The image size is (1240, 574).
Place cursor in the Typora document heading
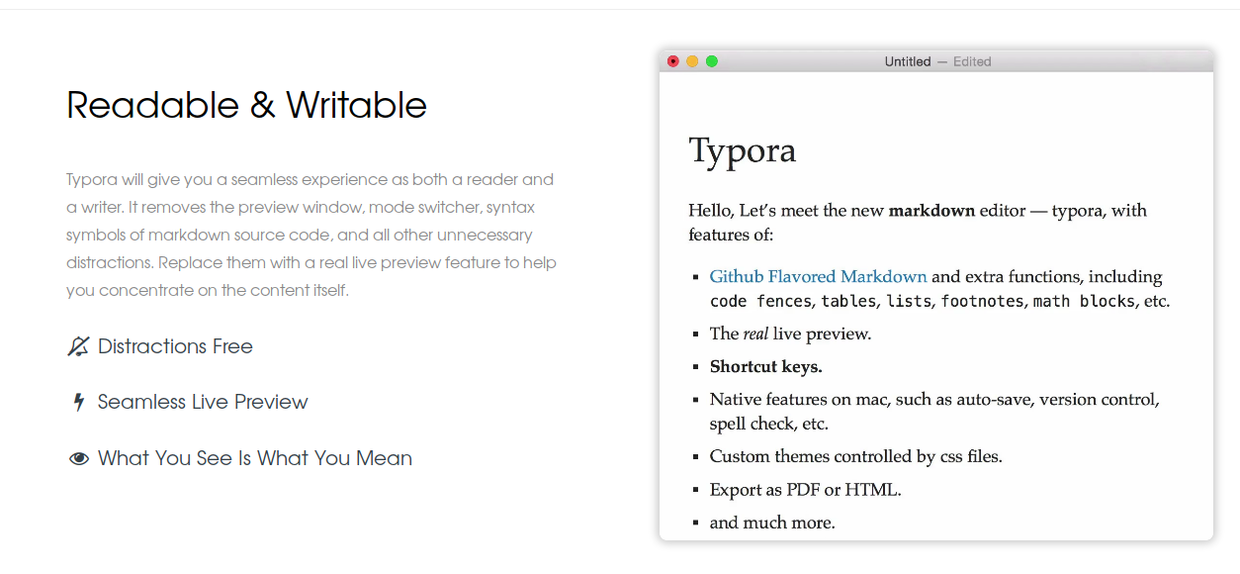742,151
